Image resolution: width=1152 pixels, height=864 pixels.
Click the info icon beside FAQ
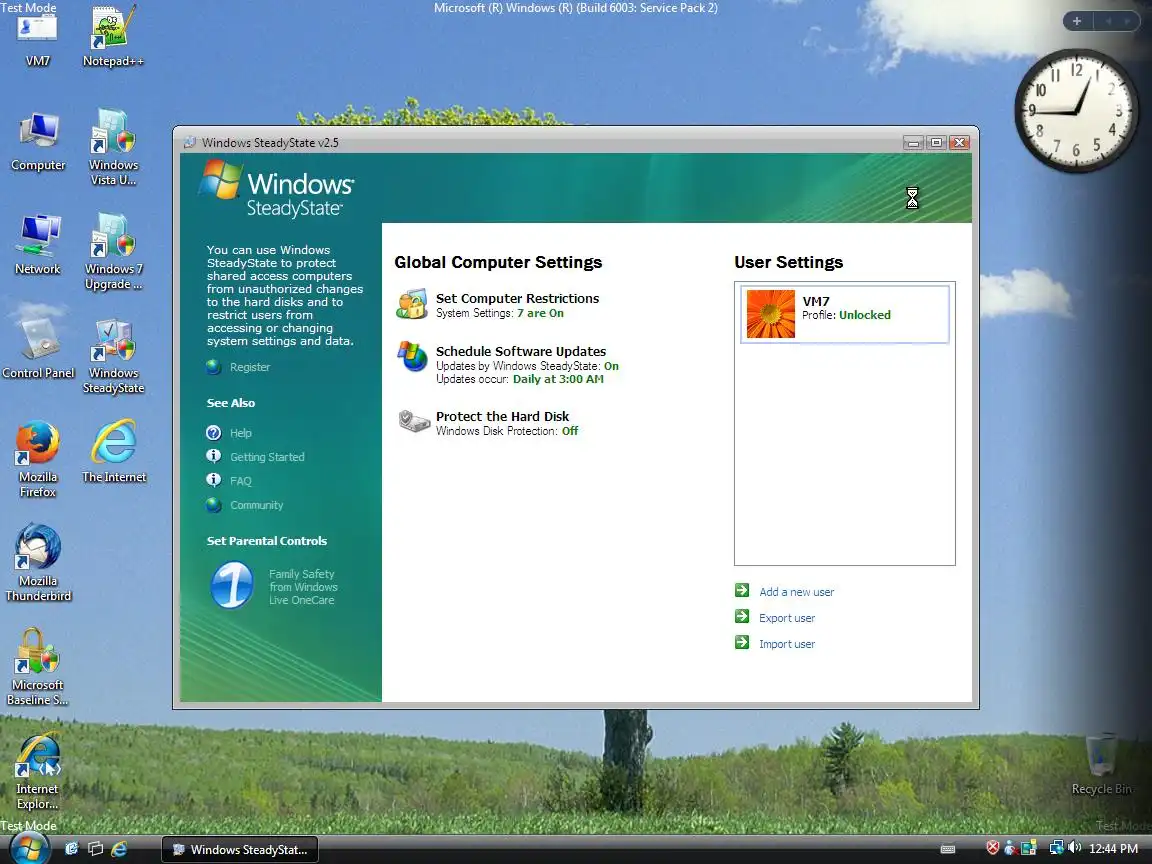click(214, 480)
